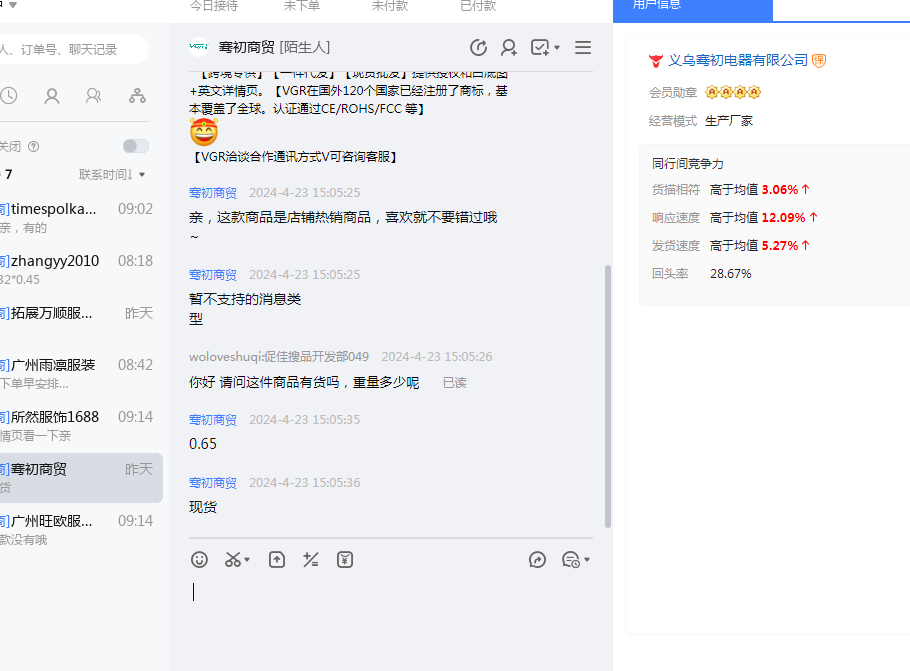Open the emoji picker in chat toolbar

[x=200, y=560]
